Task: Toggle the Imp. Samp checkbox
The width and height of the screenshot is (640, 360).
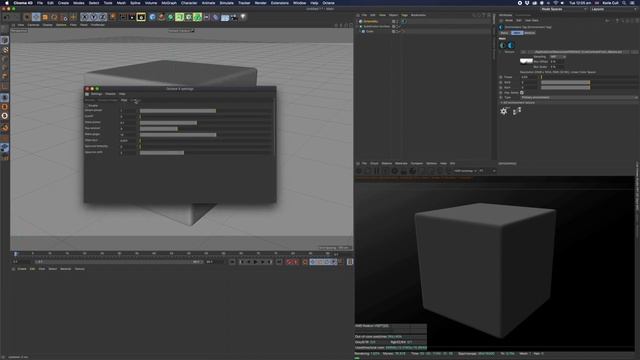Action: (x=522, y=93)
